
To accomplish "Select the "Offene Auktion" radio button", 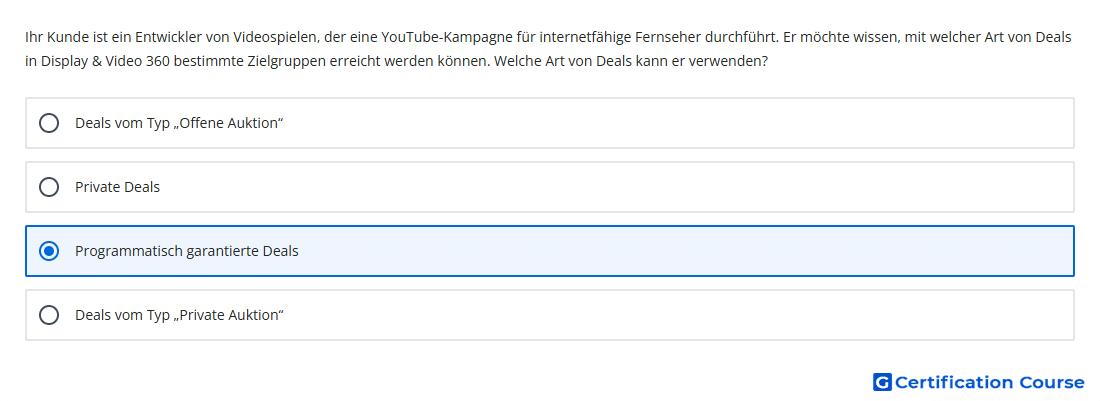I will tap(49, 123).
